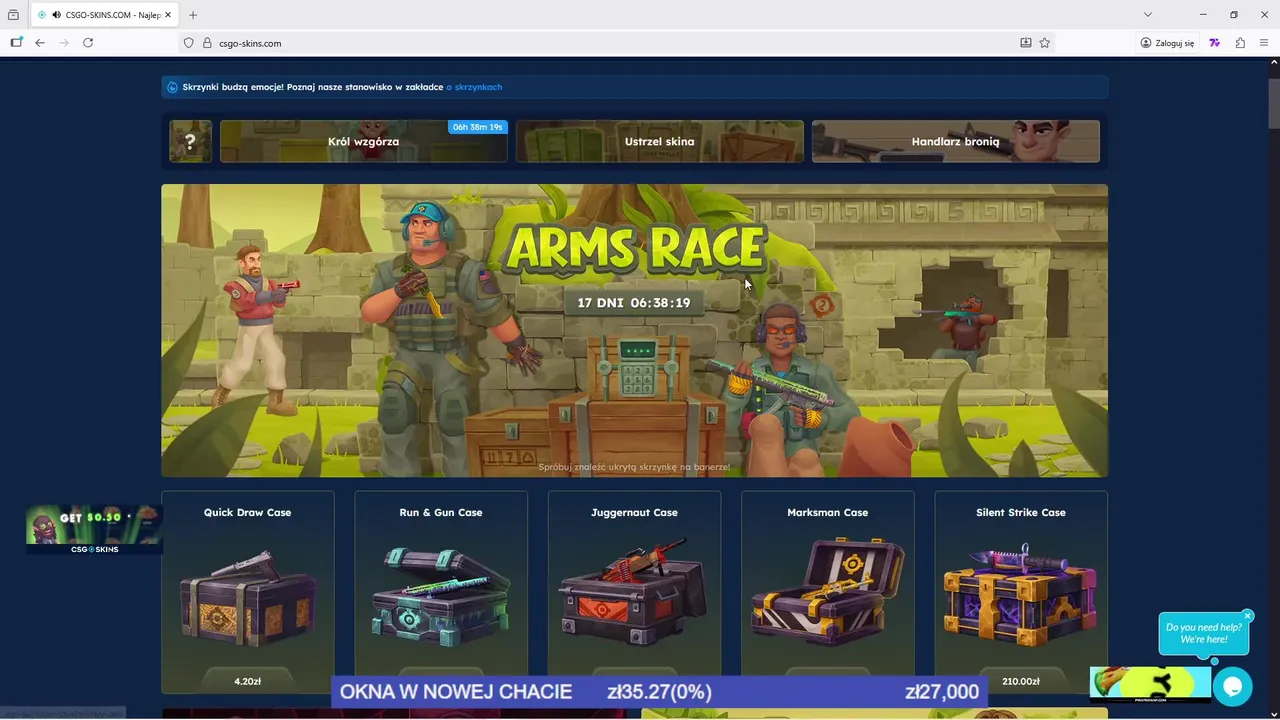Open the Quick Draw Case
Viewport: 1280px width, 720px height.
click(248, 592)
